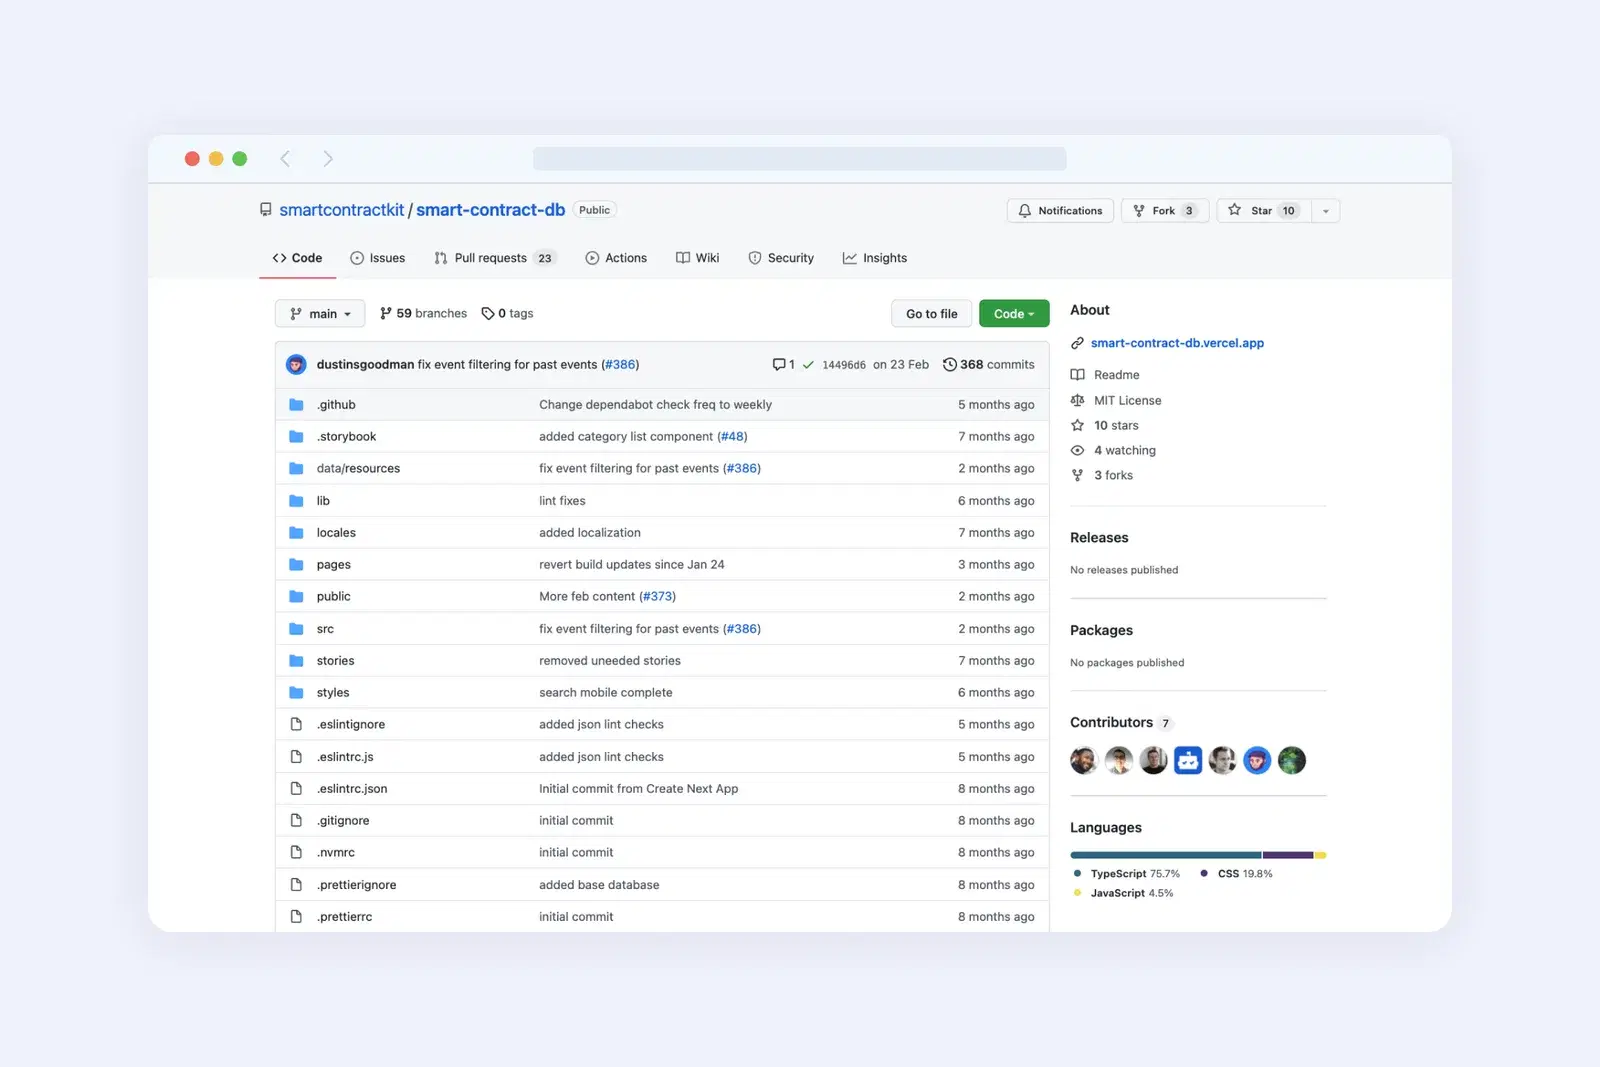Click the browser address bar
The width and height of the screenshot is (1600, 1067).
[799, 159]
